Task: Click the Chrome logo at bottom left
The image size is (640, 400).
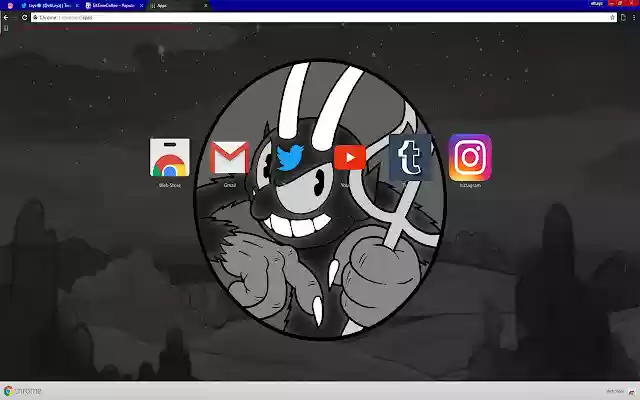Action: (23, 391)
